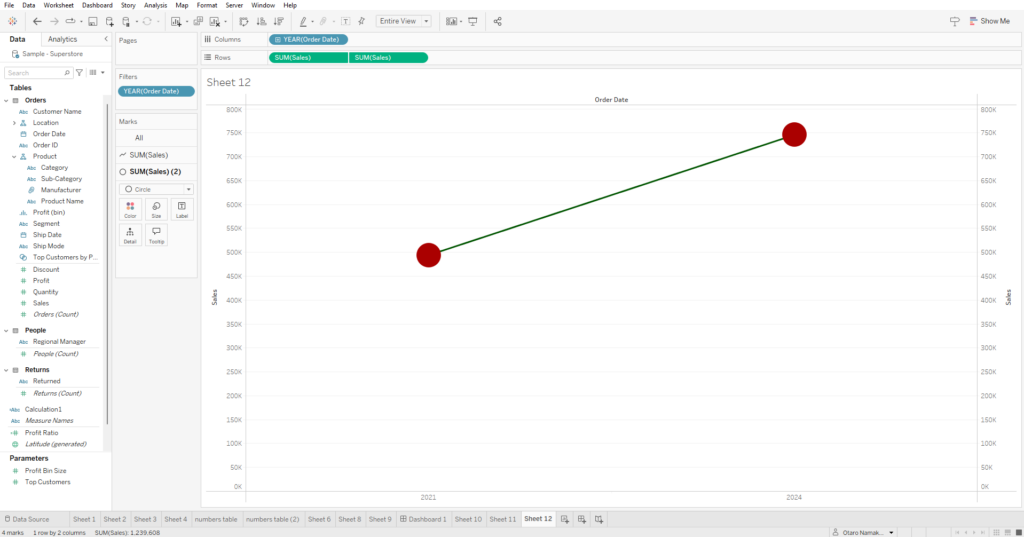Click the red circle mark for 2024

point(794,135)
